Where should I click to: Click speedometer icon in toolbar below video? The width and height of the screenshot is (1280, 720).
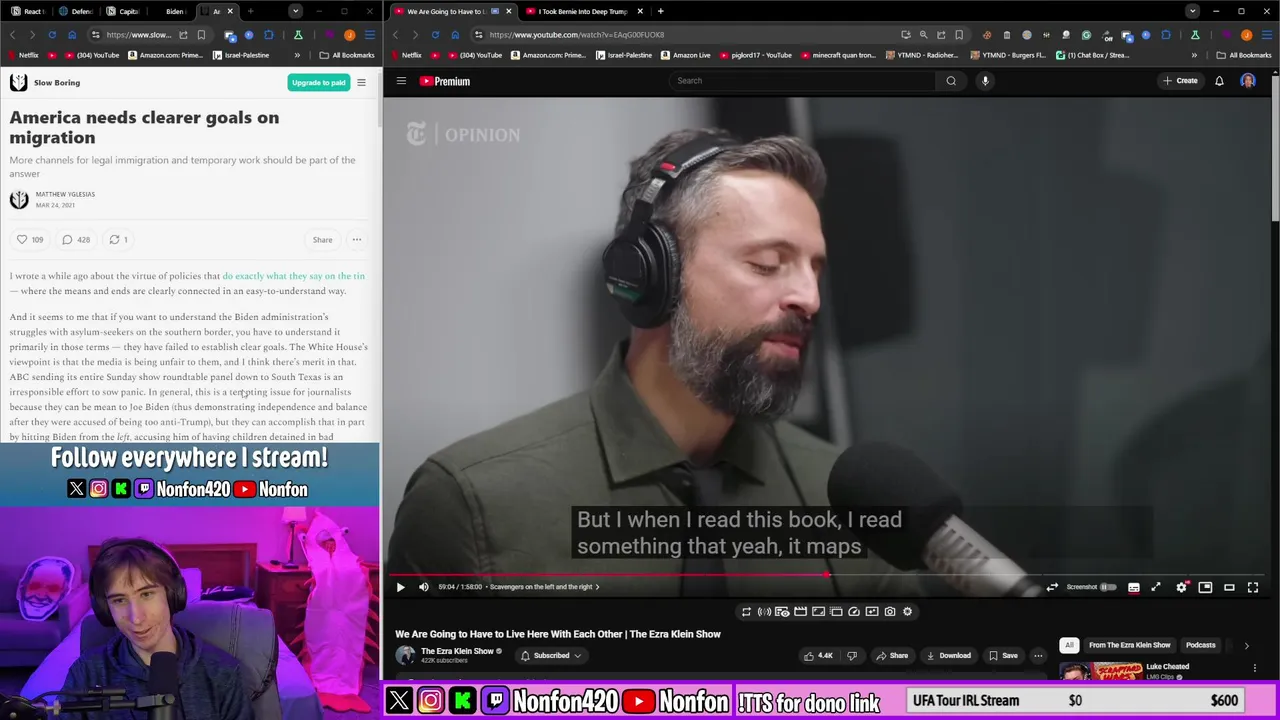(854, 612)
